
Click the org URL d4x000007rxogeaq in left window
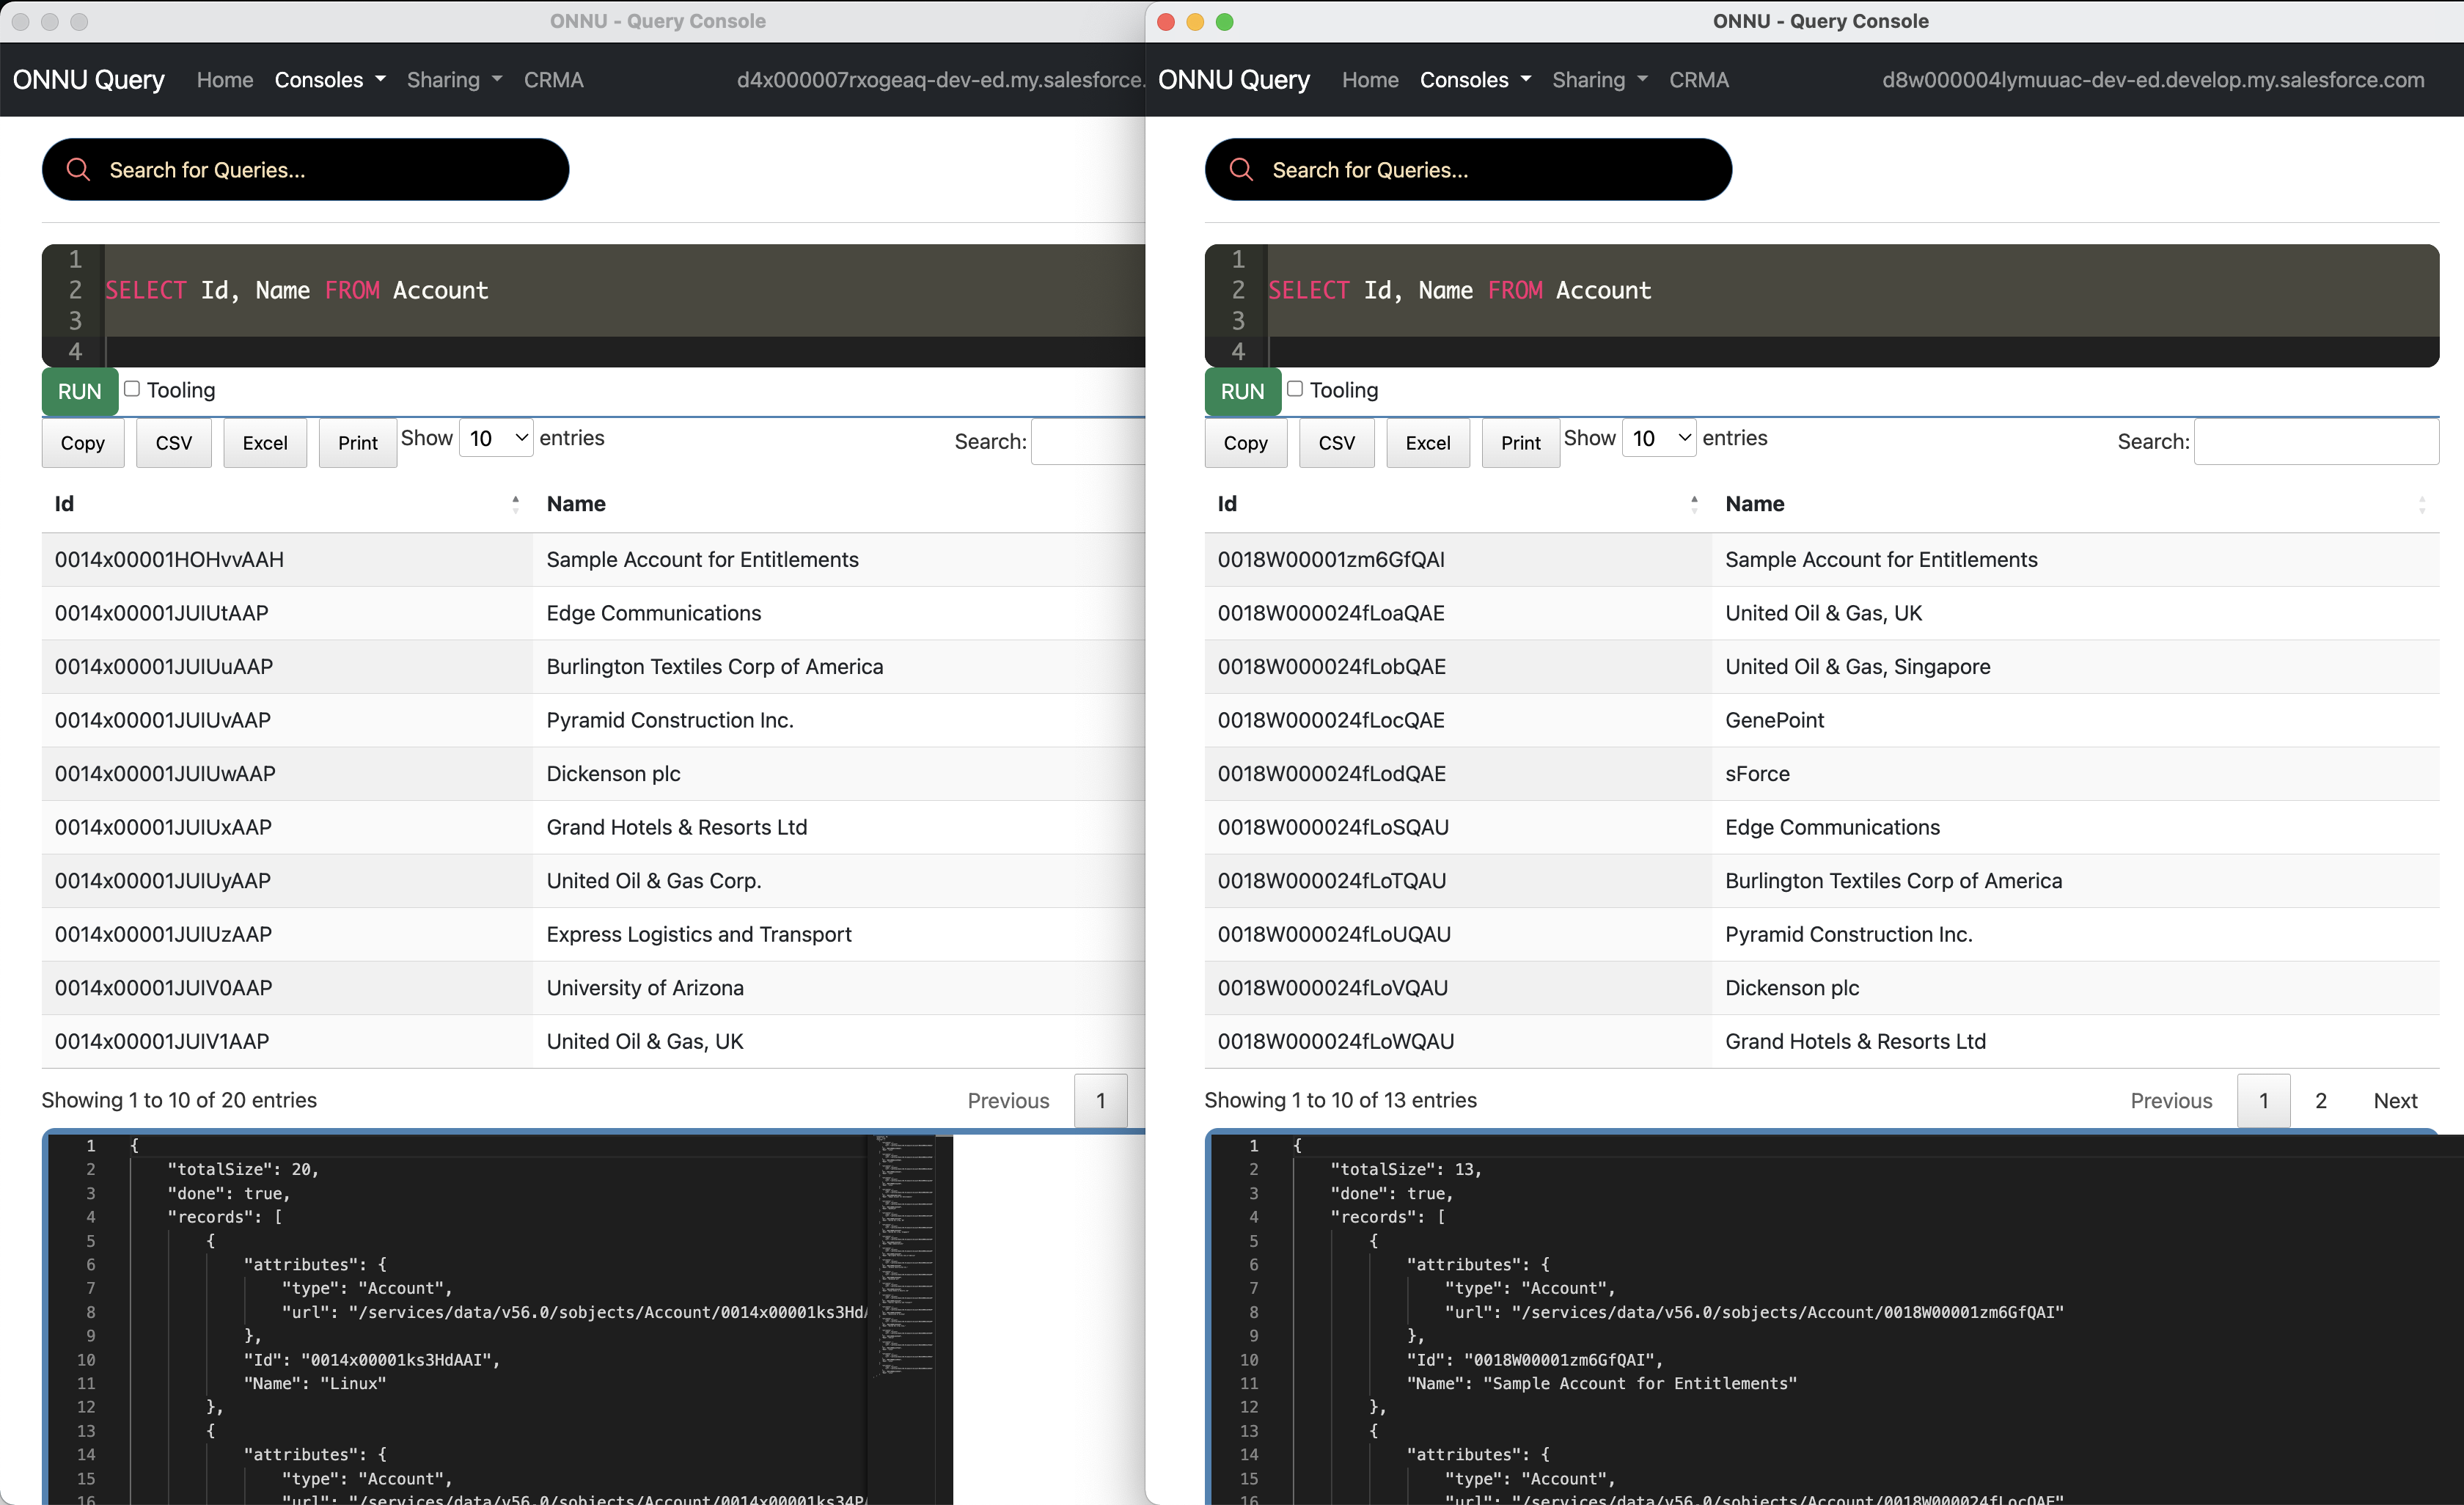941,80
